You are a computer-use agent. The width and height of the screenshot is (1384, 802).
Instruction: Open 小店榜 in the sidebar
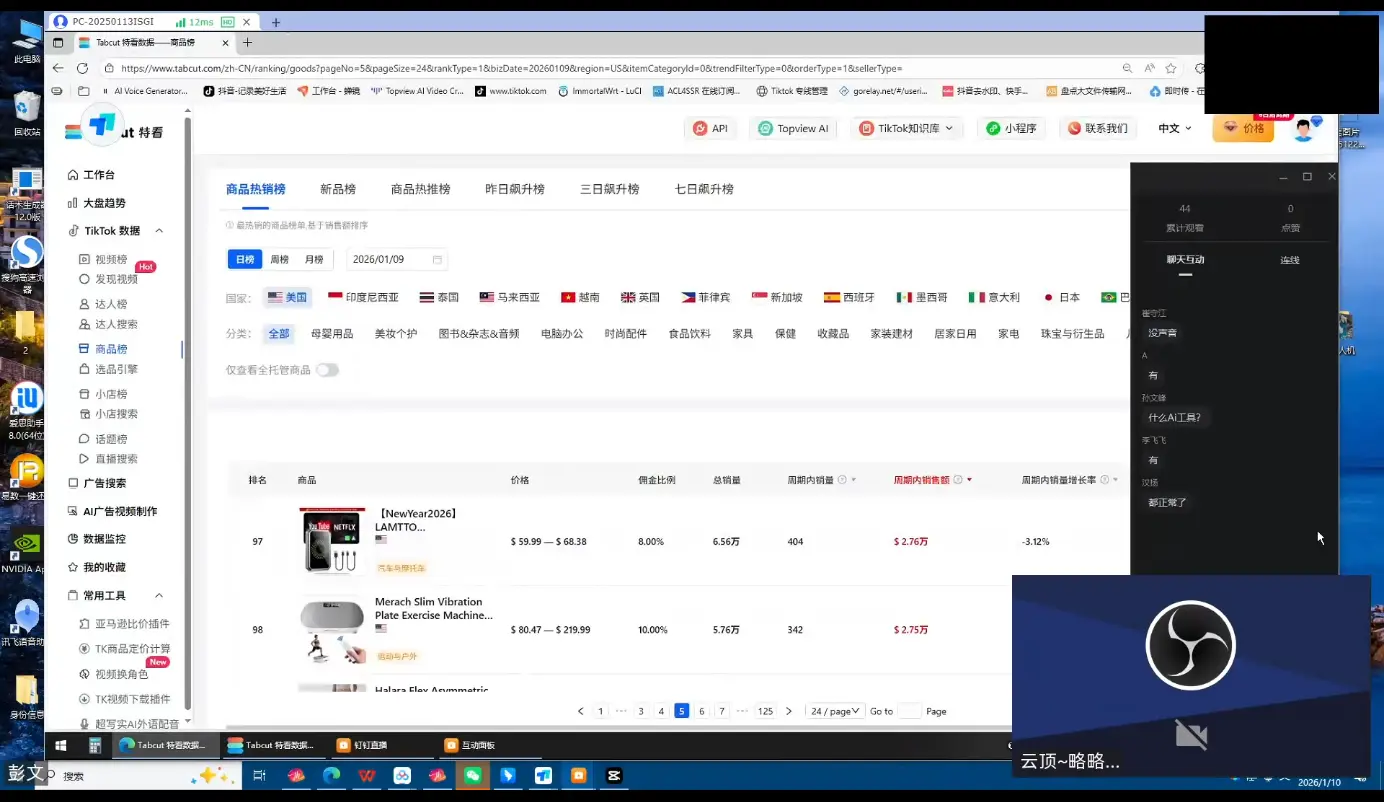coord(113,393)
